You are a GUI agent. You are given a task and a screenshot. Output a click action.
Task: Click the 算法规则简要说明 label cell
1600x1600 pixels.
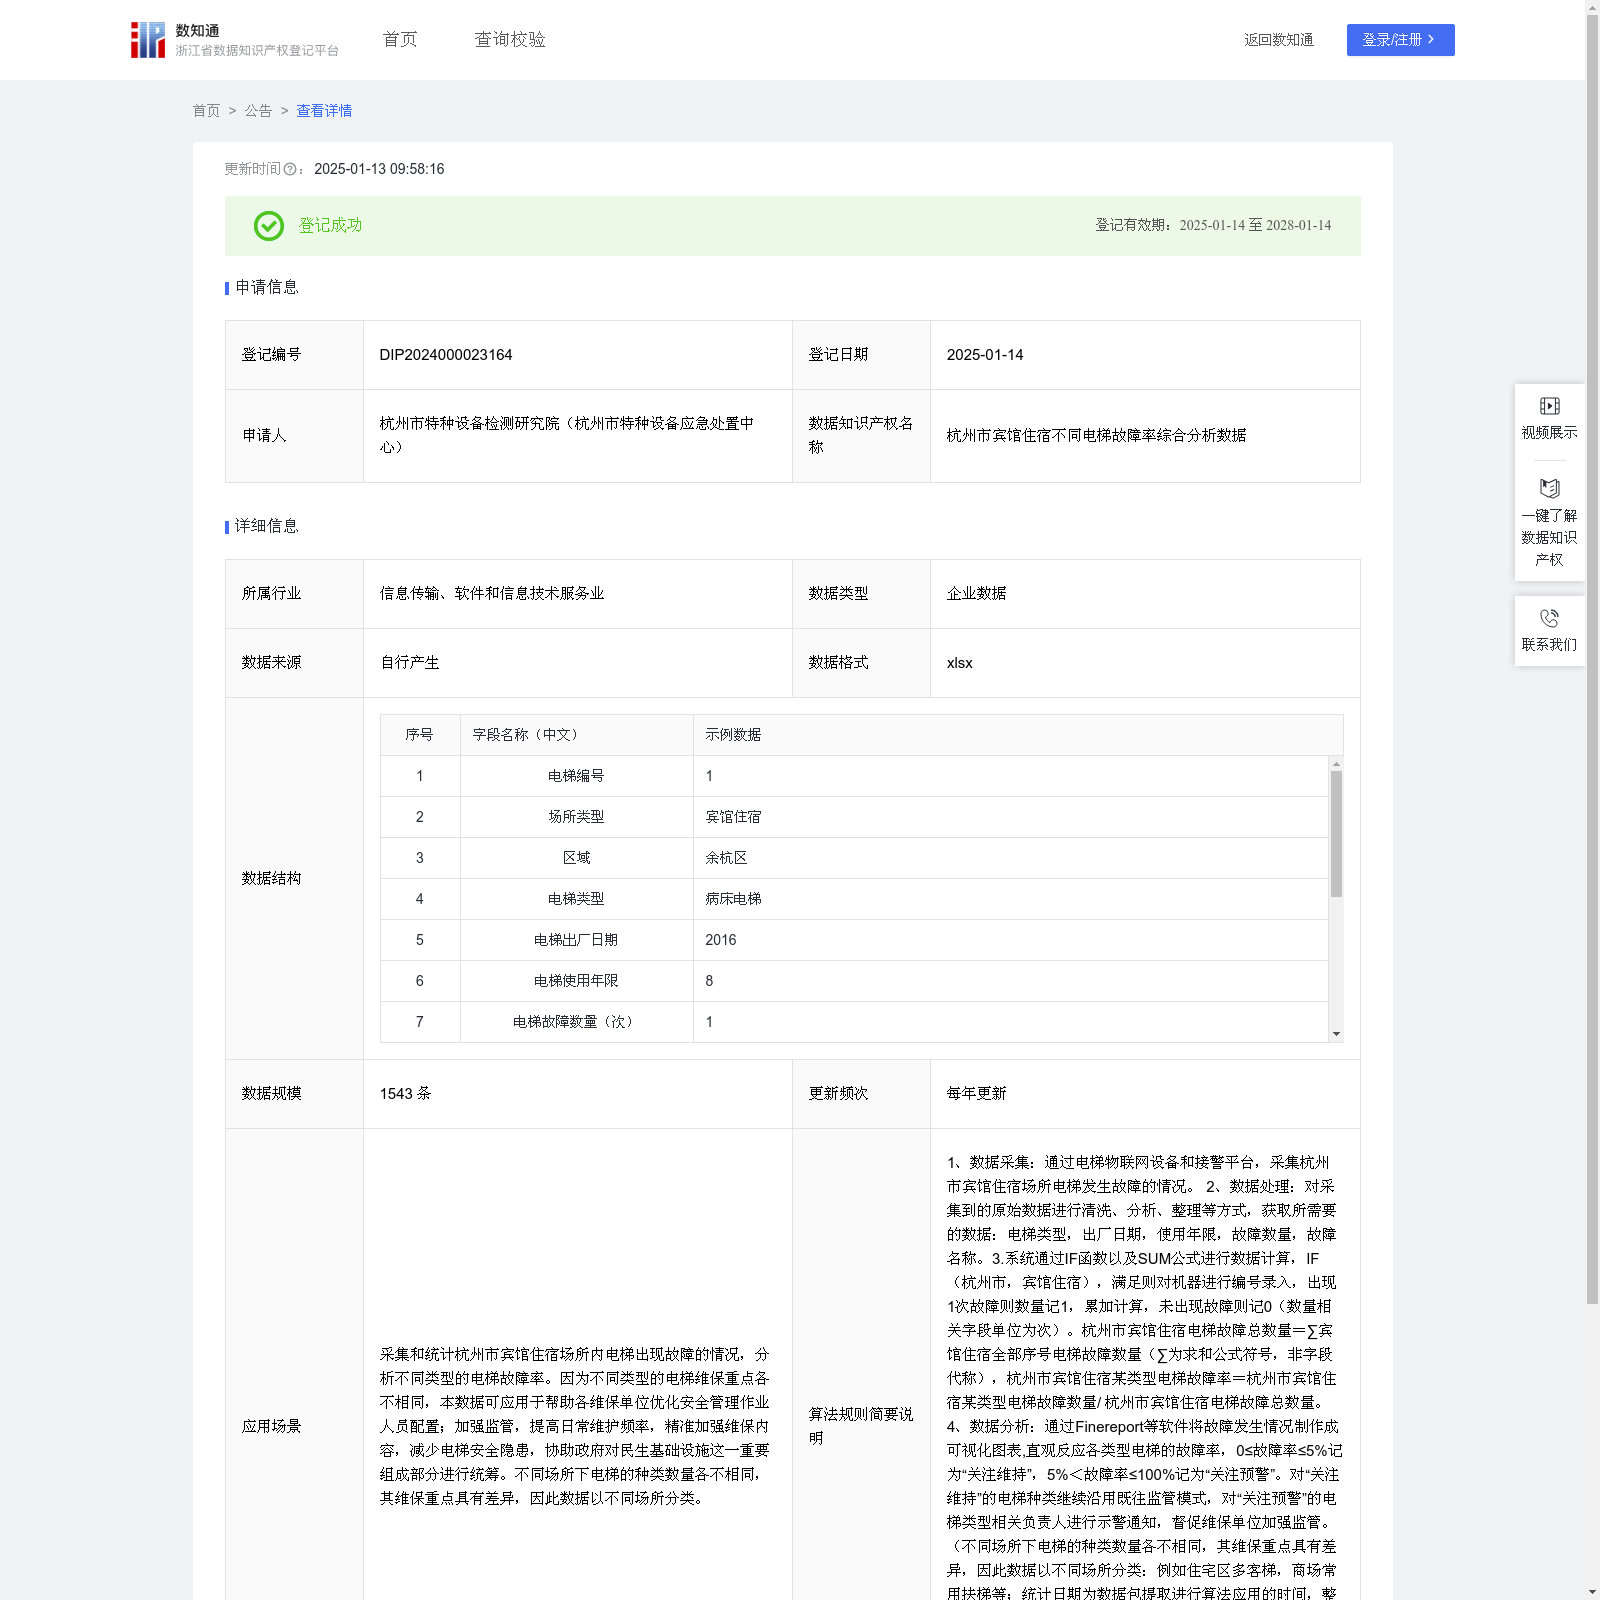click(861, 1426)
